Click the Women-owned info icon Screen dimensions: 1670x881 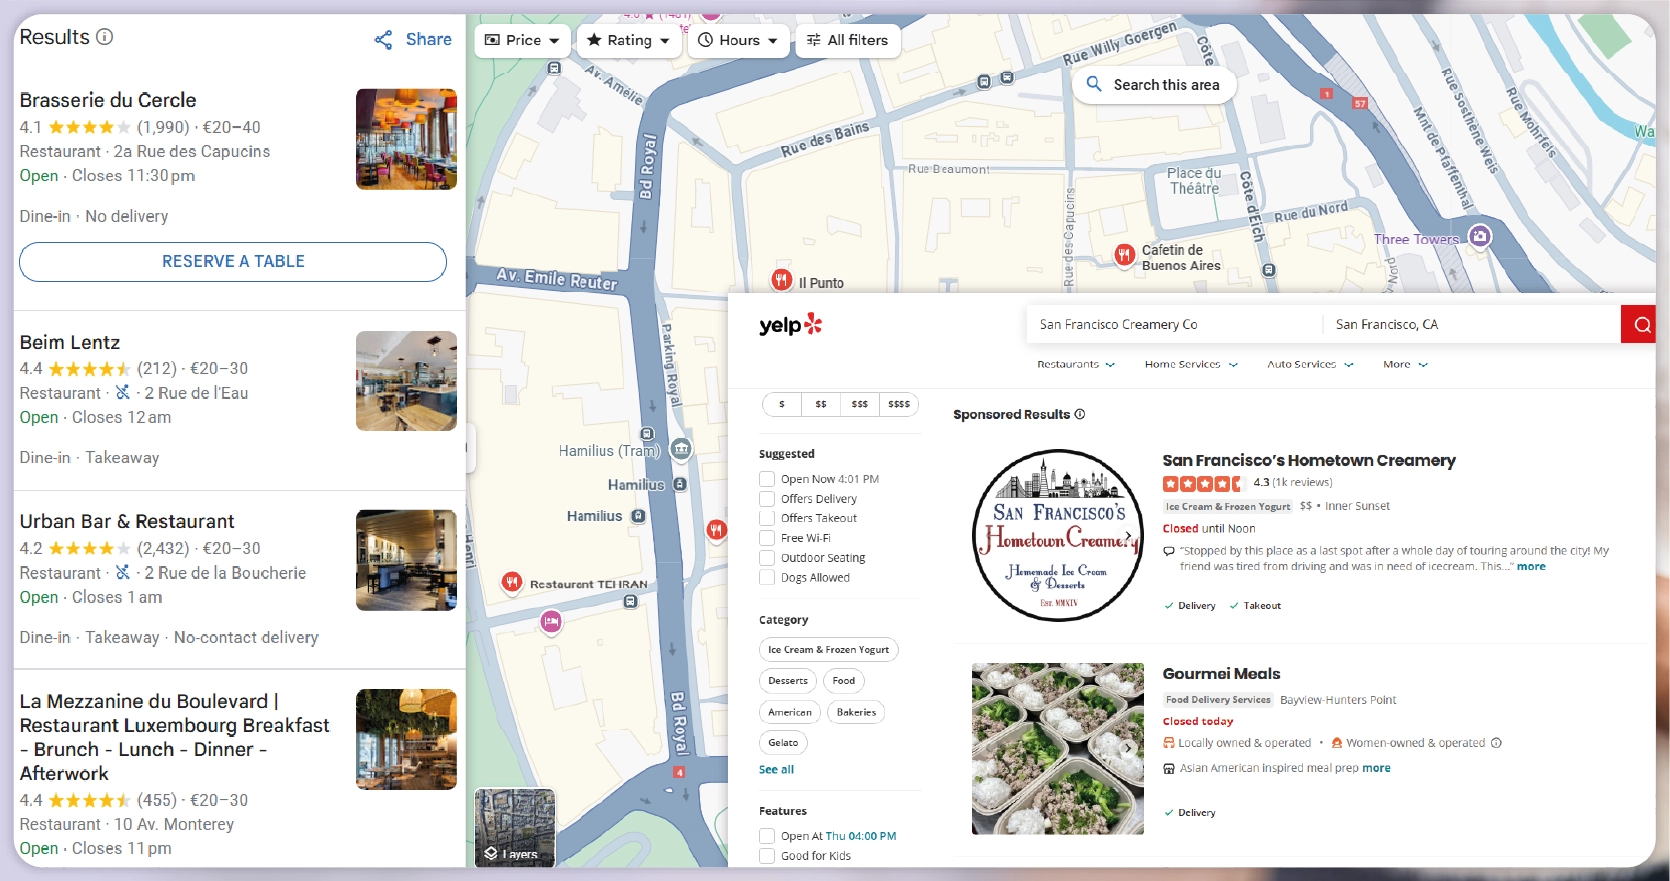tap(1496, 743)
